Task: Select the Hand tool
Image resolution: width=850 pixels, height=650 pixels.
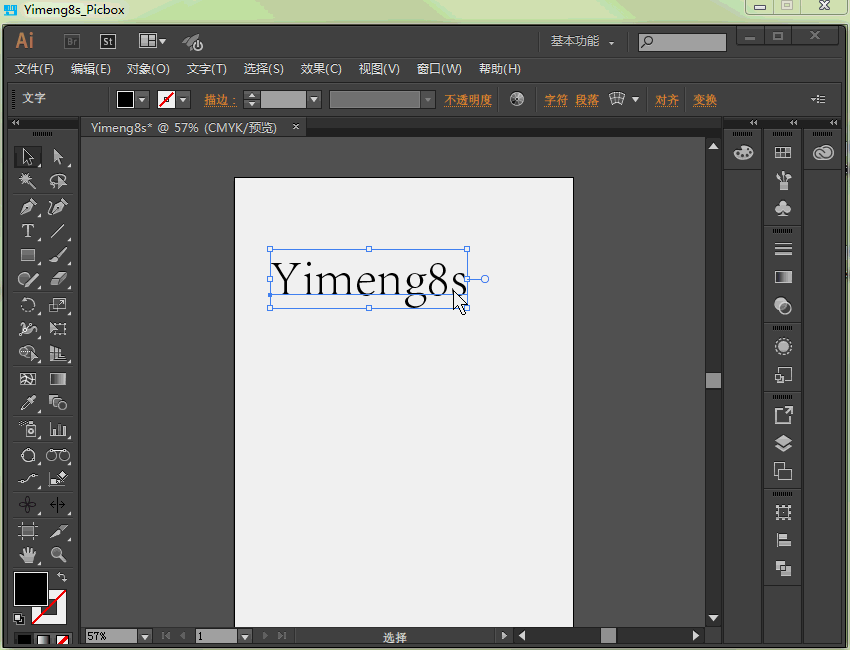Action: pyautogui.click(x=28, y=554)
